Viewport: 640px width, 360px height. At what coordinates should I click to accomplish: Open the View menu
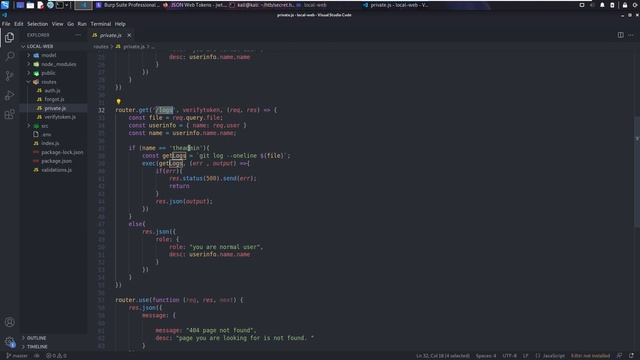click(x=58, y=24)
